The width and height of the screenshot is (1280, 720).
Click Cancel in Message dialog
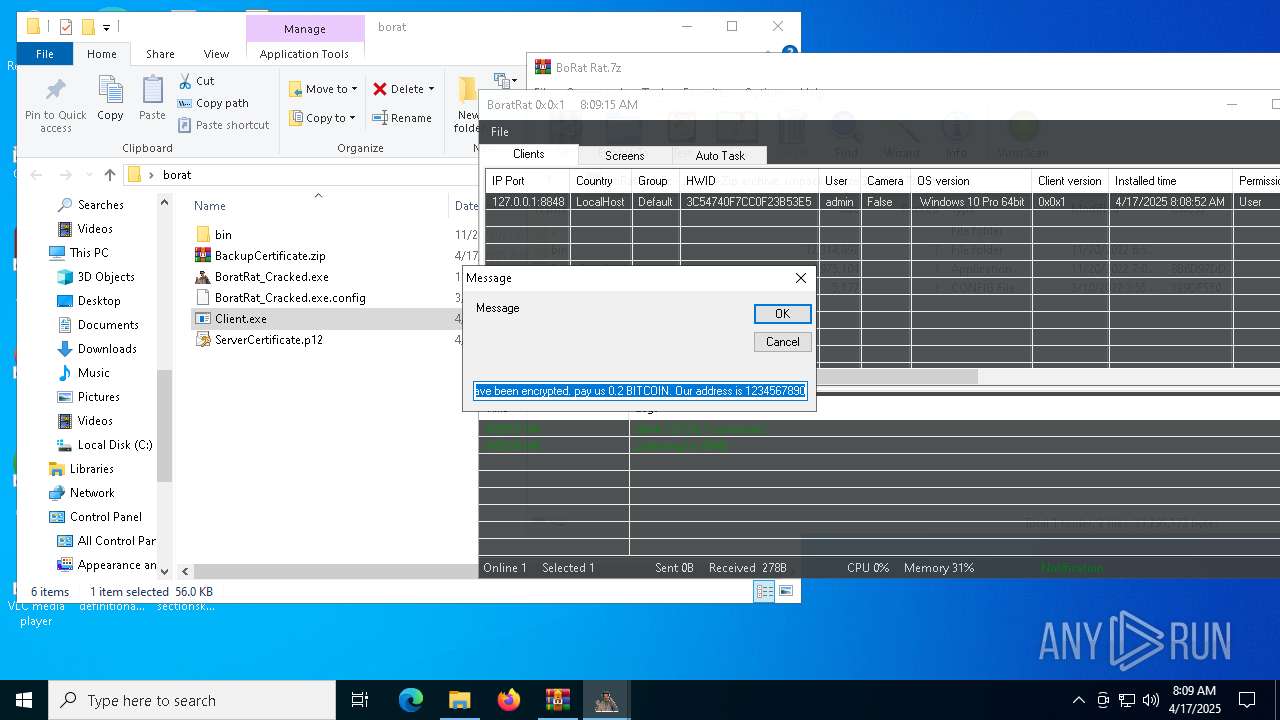(x=782, y=342)
